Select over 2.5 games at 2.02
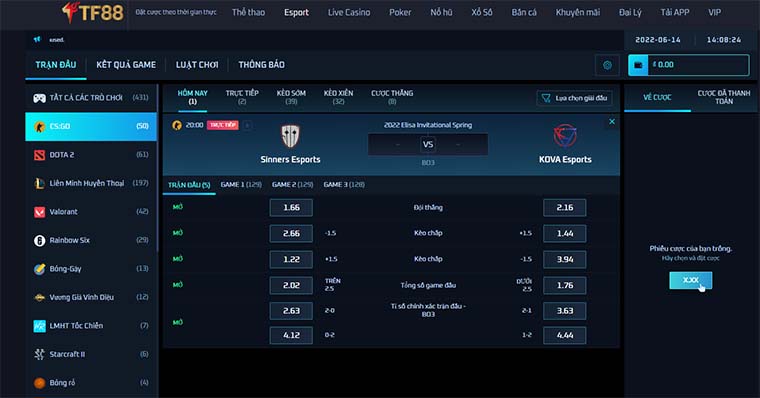The width and height of the screenshot is (760, 398). tap(291, 286)
